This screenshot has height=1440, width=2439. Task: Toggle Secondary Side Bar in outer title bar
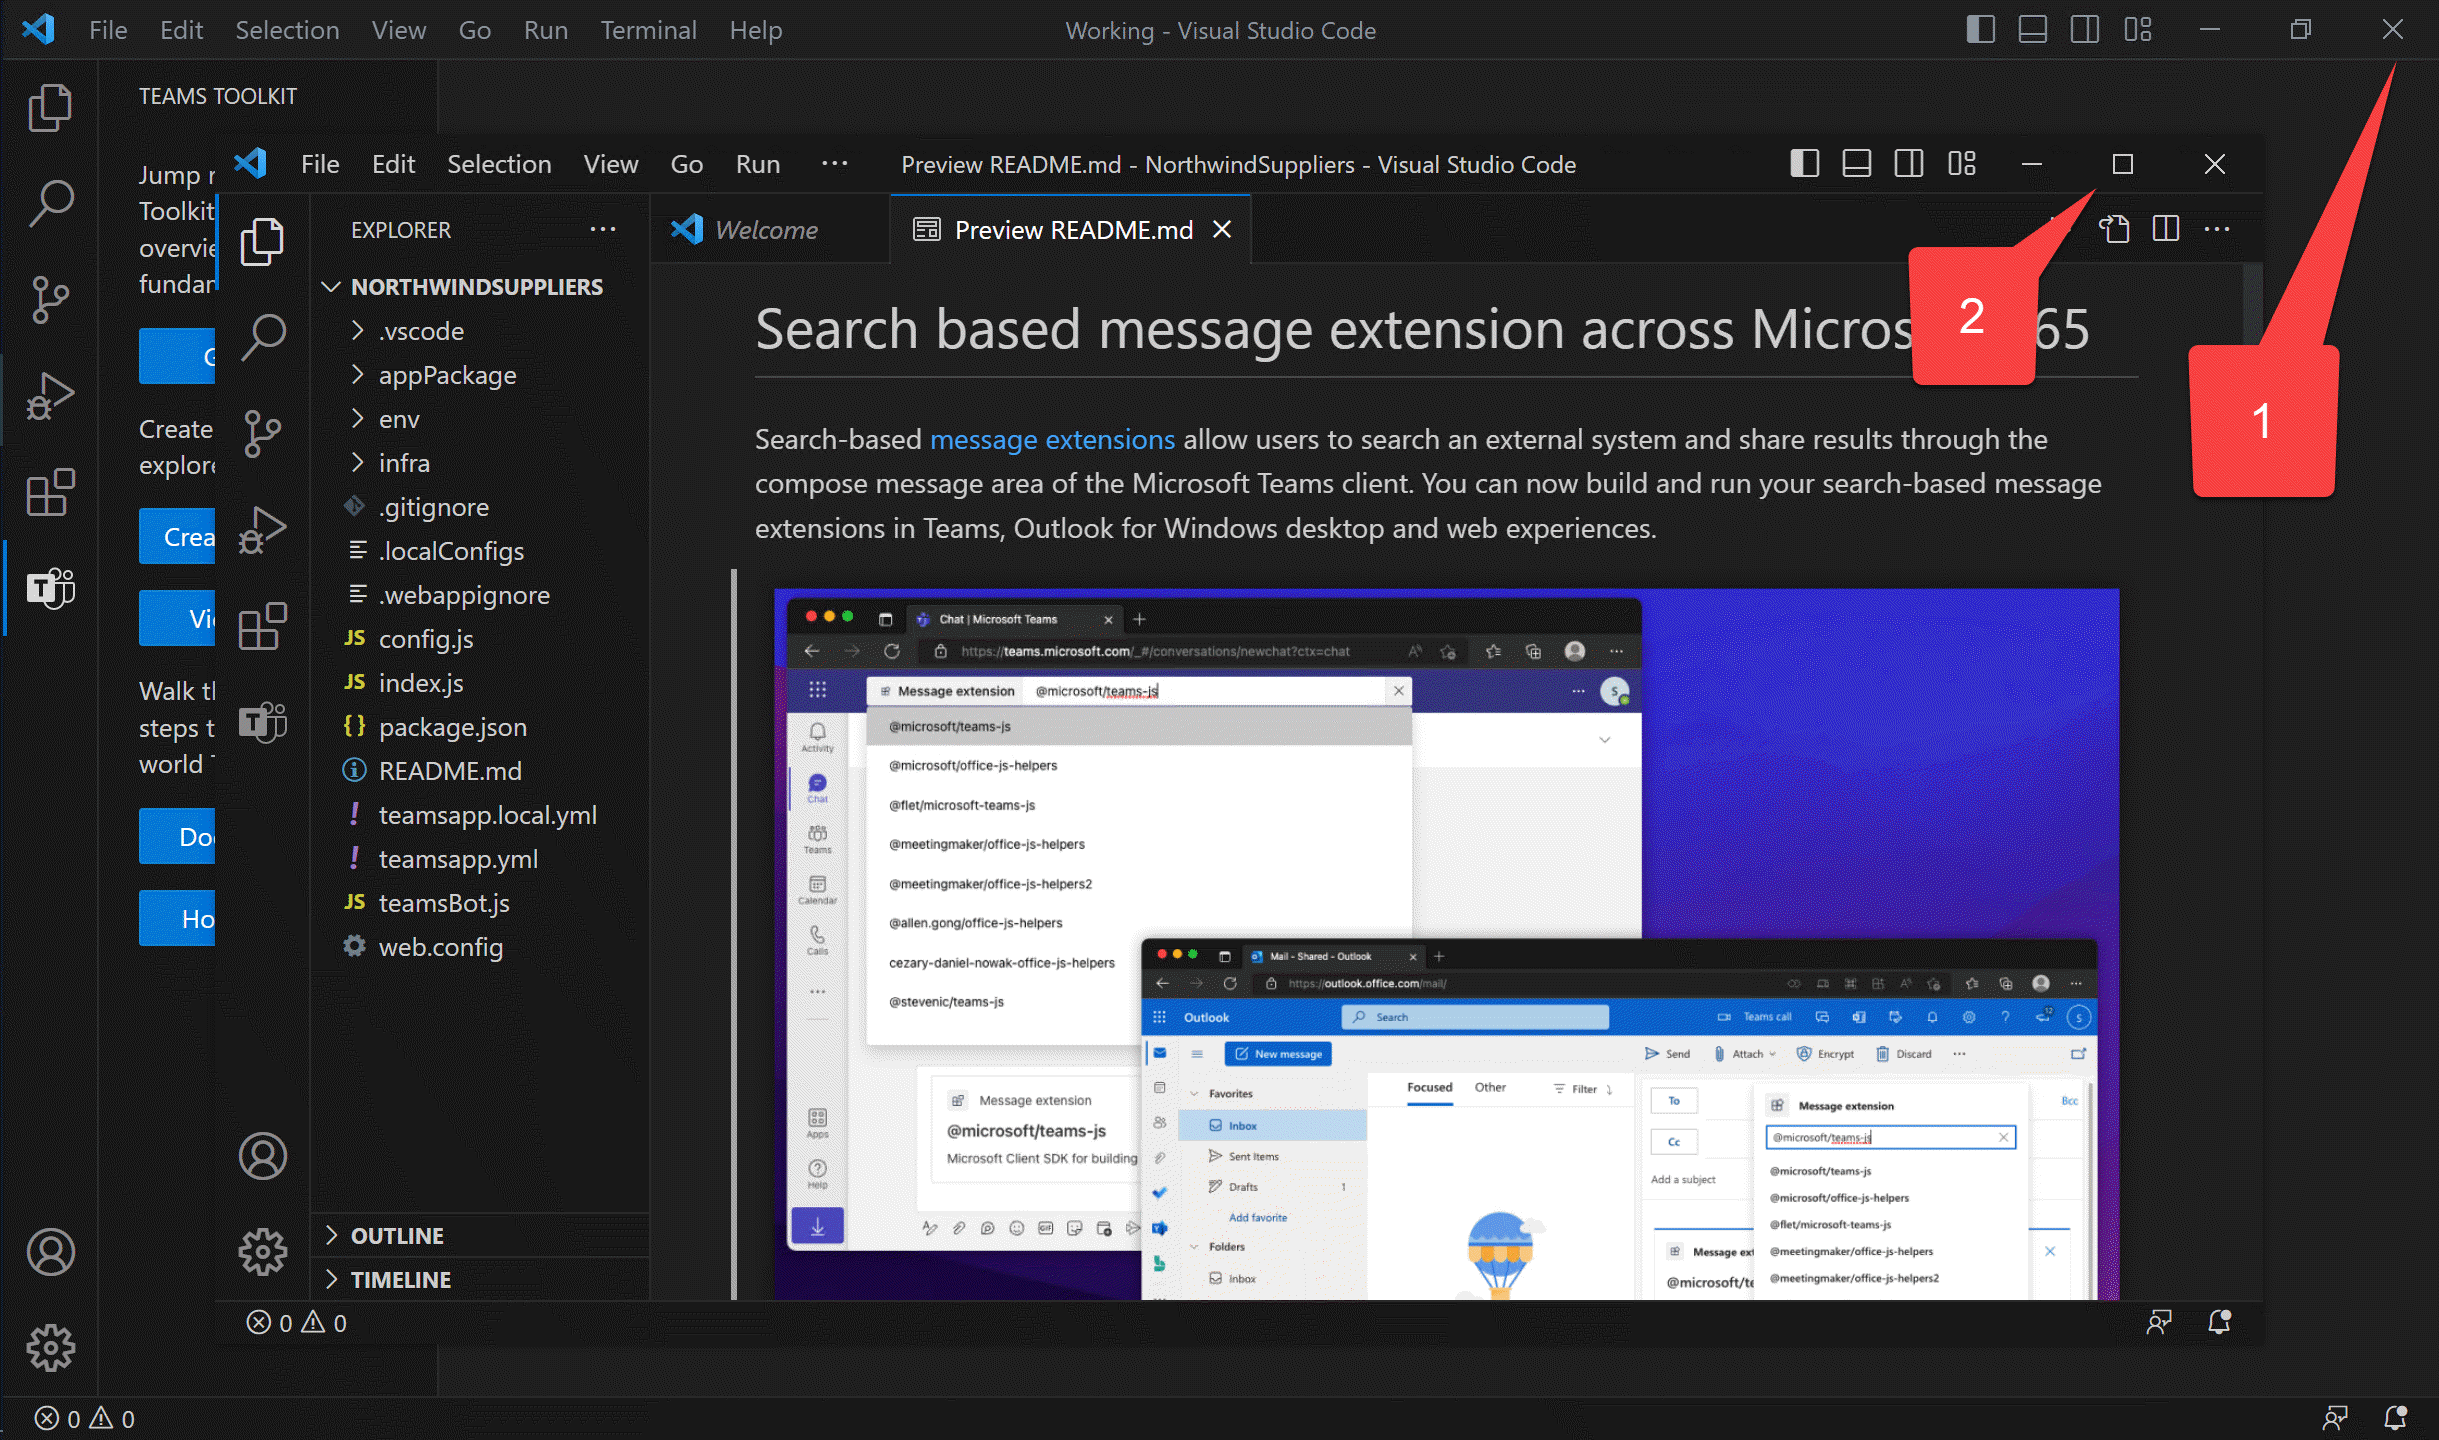coord(2085,30)
